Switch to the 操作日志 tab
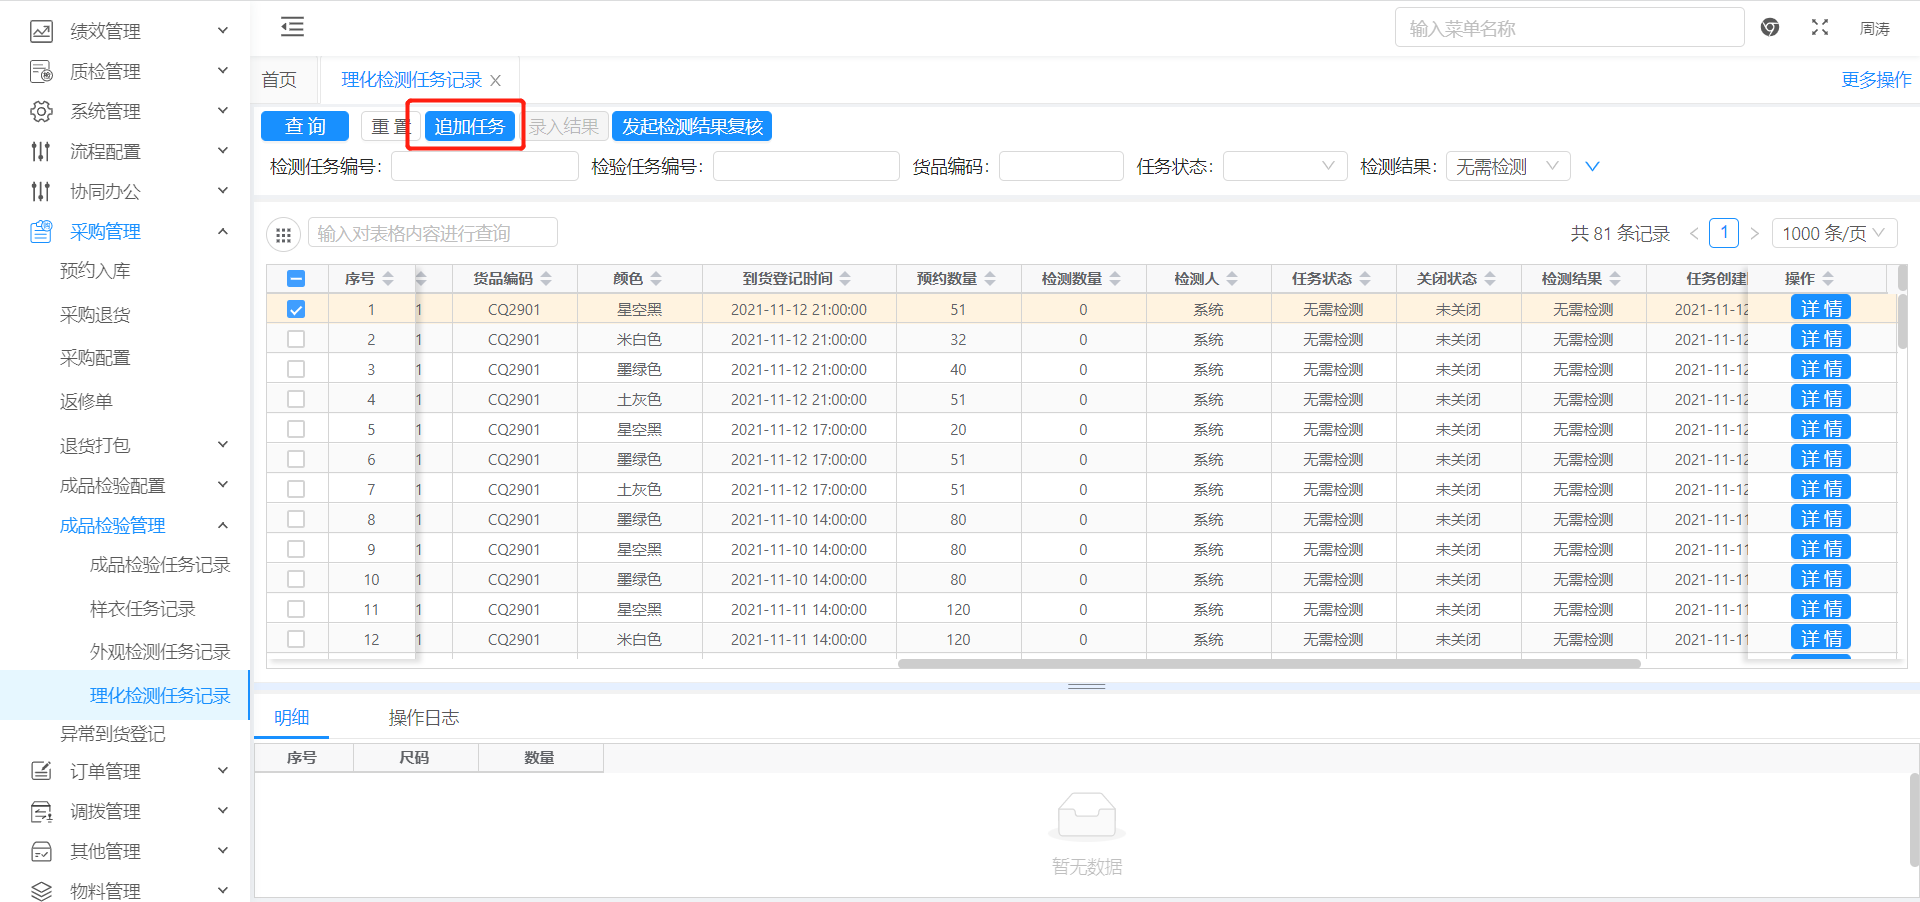This screenshot has height=902, width=1920. pos(423,718)
